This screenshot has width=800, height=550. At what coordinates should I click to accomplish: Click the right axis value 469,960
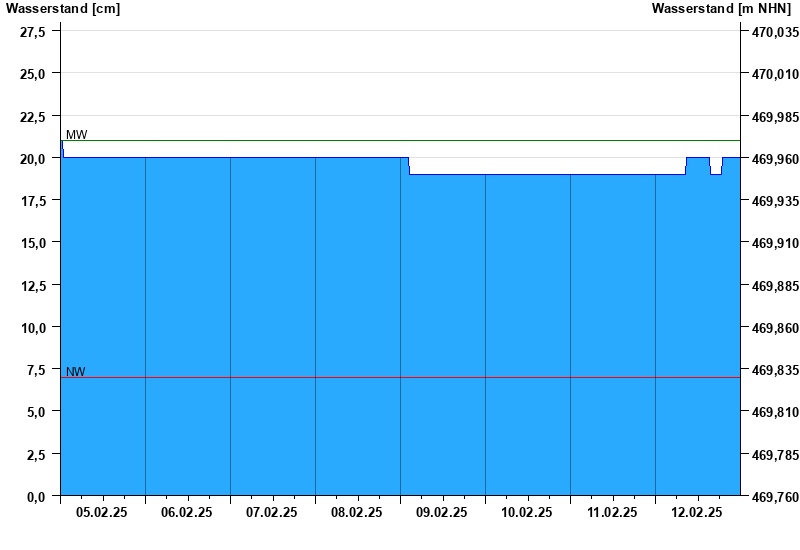(x=776, y=159)
